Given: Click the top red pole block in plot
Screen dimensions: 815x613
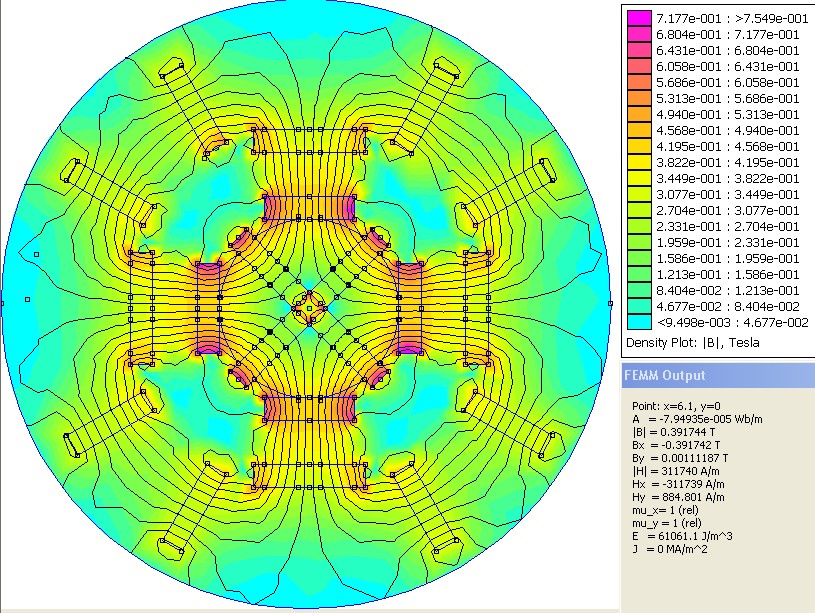Looking at the screenshot, I should (308, 207).
